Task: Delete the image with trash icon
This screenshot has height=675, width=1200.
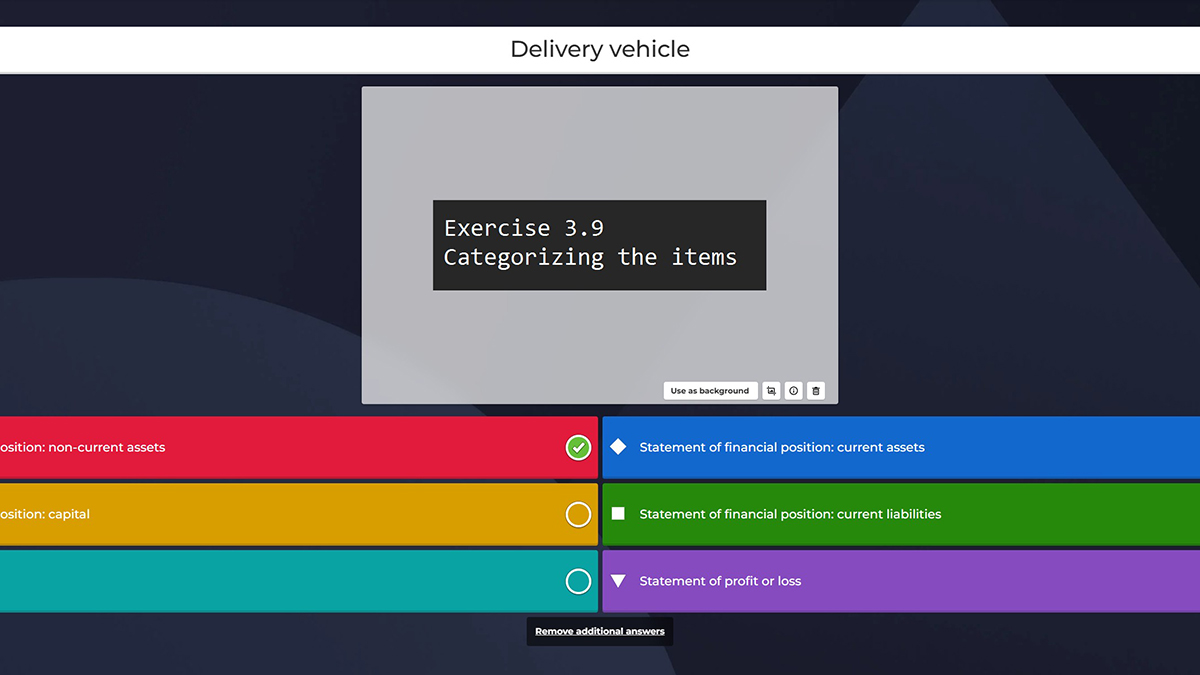Action: (x=816, y=391)
